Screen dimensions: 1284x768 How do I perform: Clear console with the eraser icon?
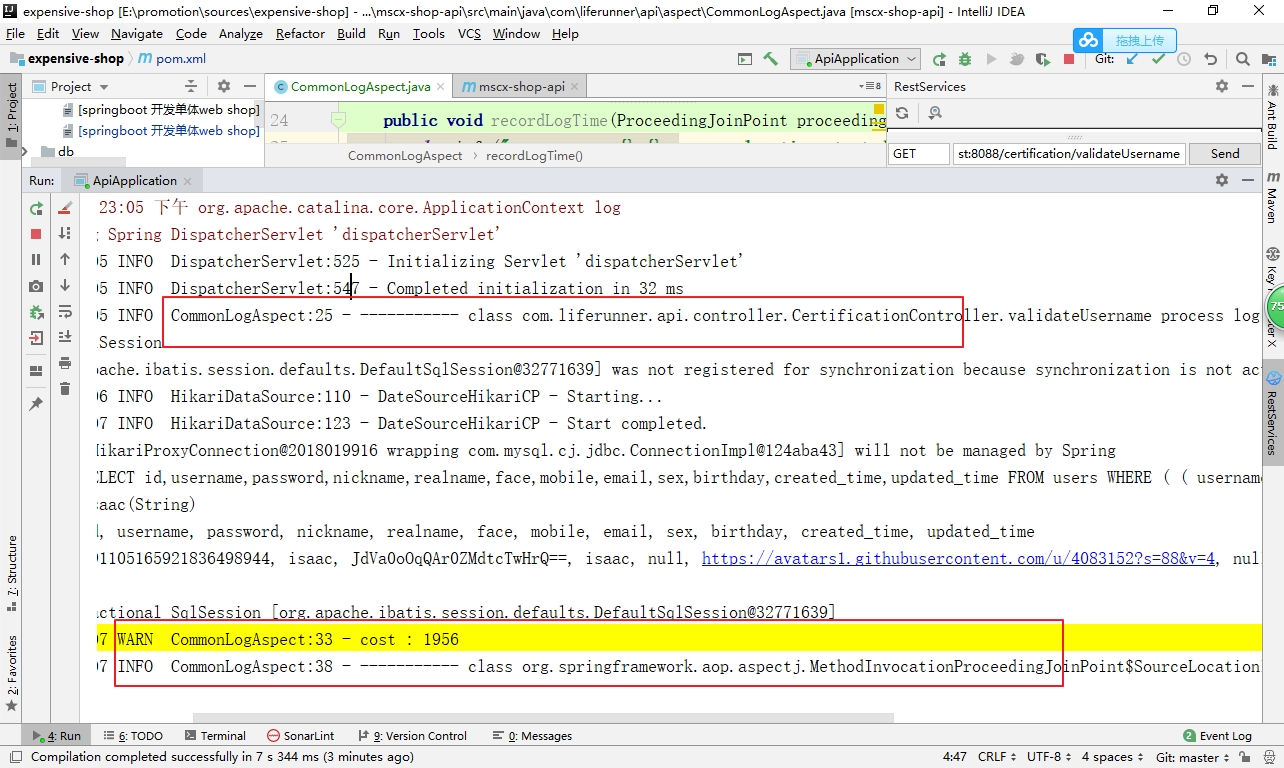click(65, 208)
